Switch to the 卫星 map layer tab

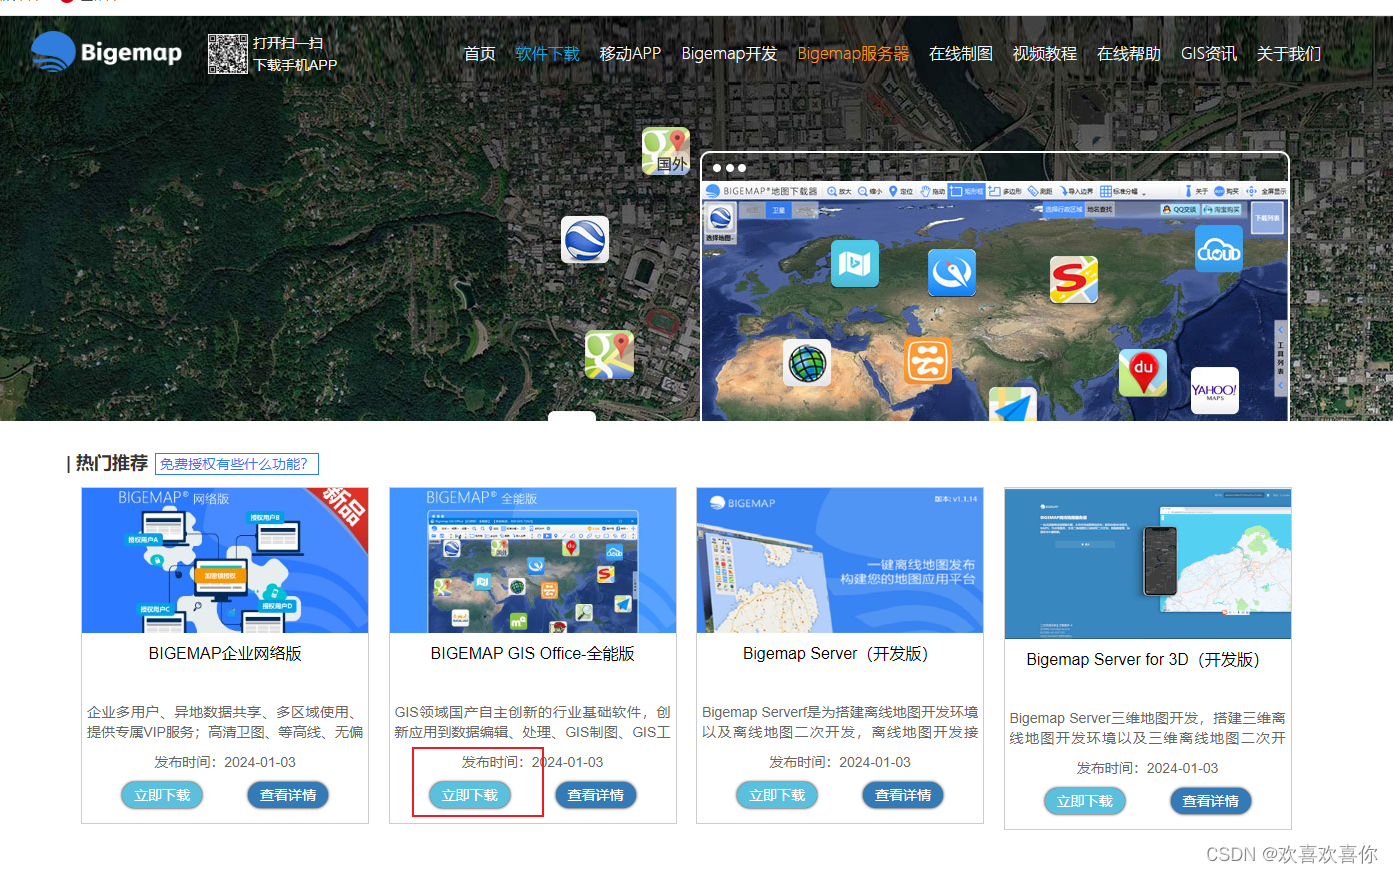click(778, 210)
